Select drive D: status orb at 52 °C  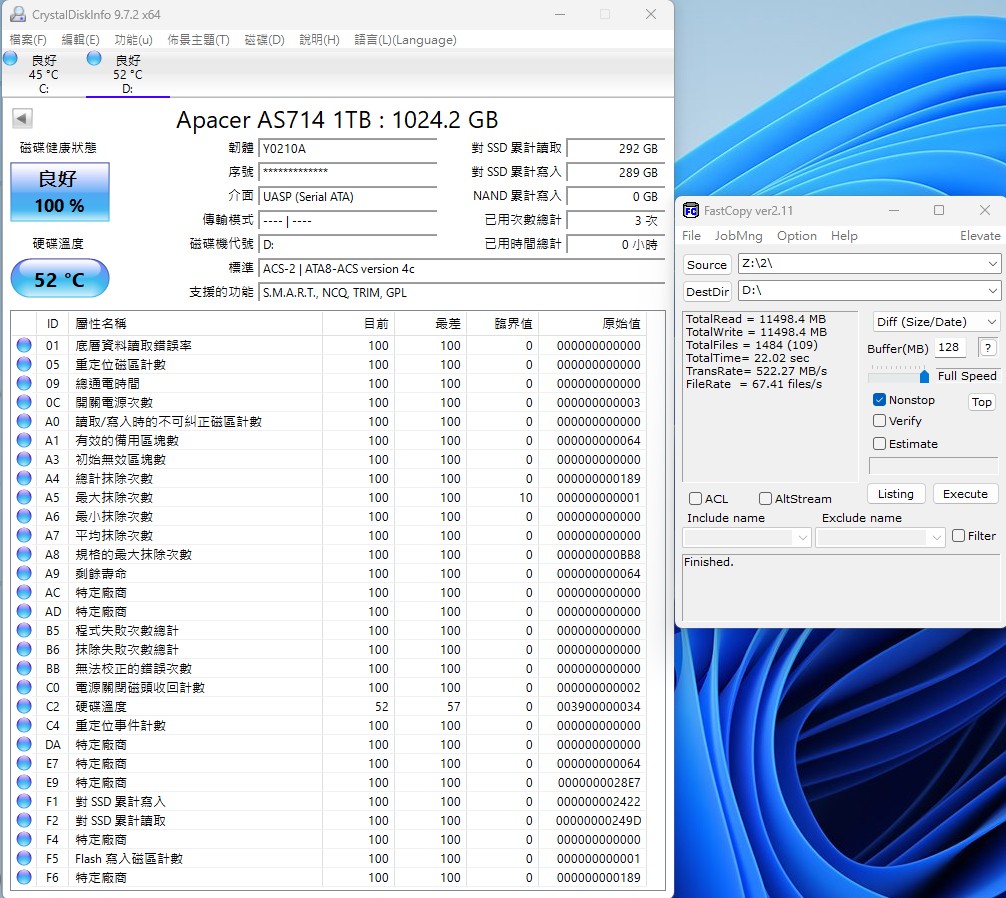pyautogui.click(x=94, y=58)
